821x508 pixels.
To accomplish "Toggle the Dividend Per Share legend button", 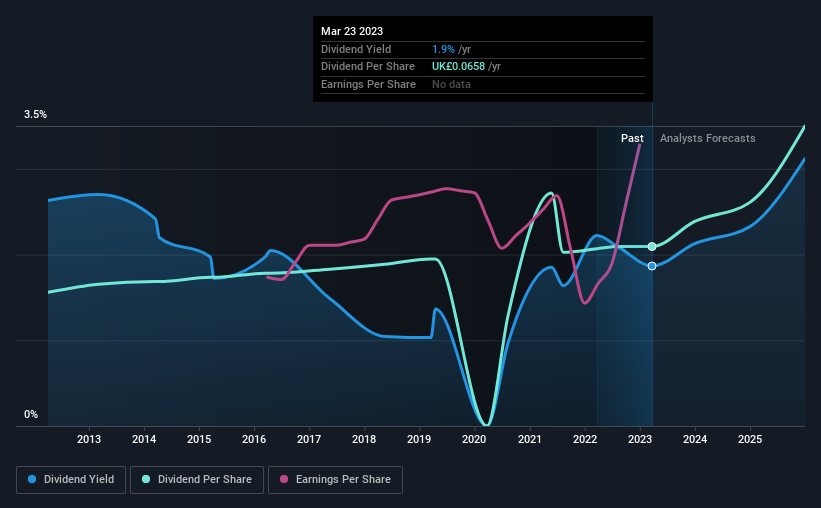I will (x=197, y=480).
